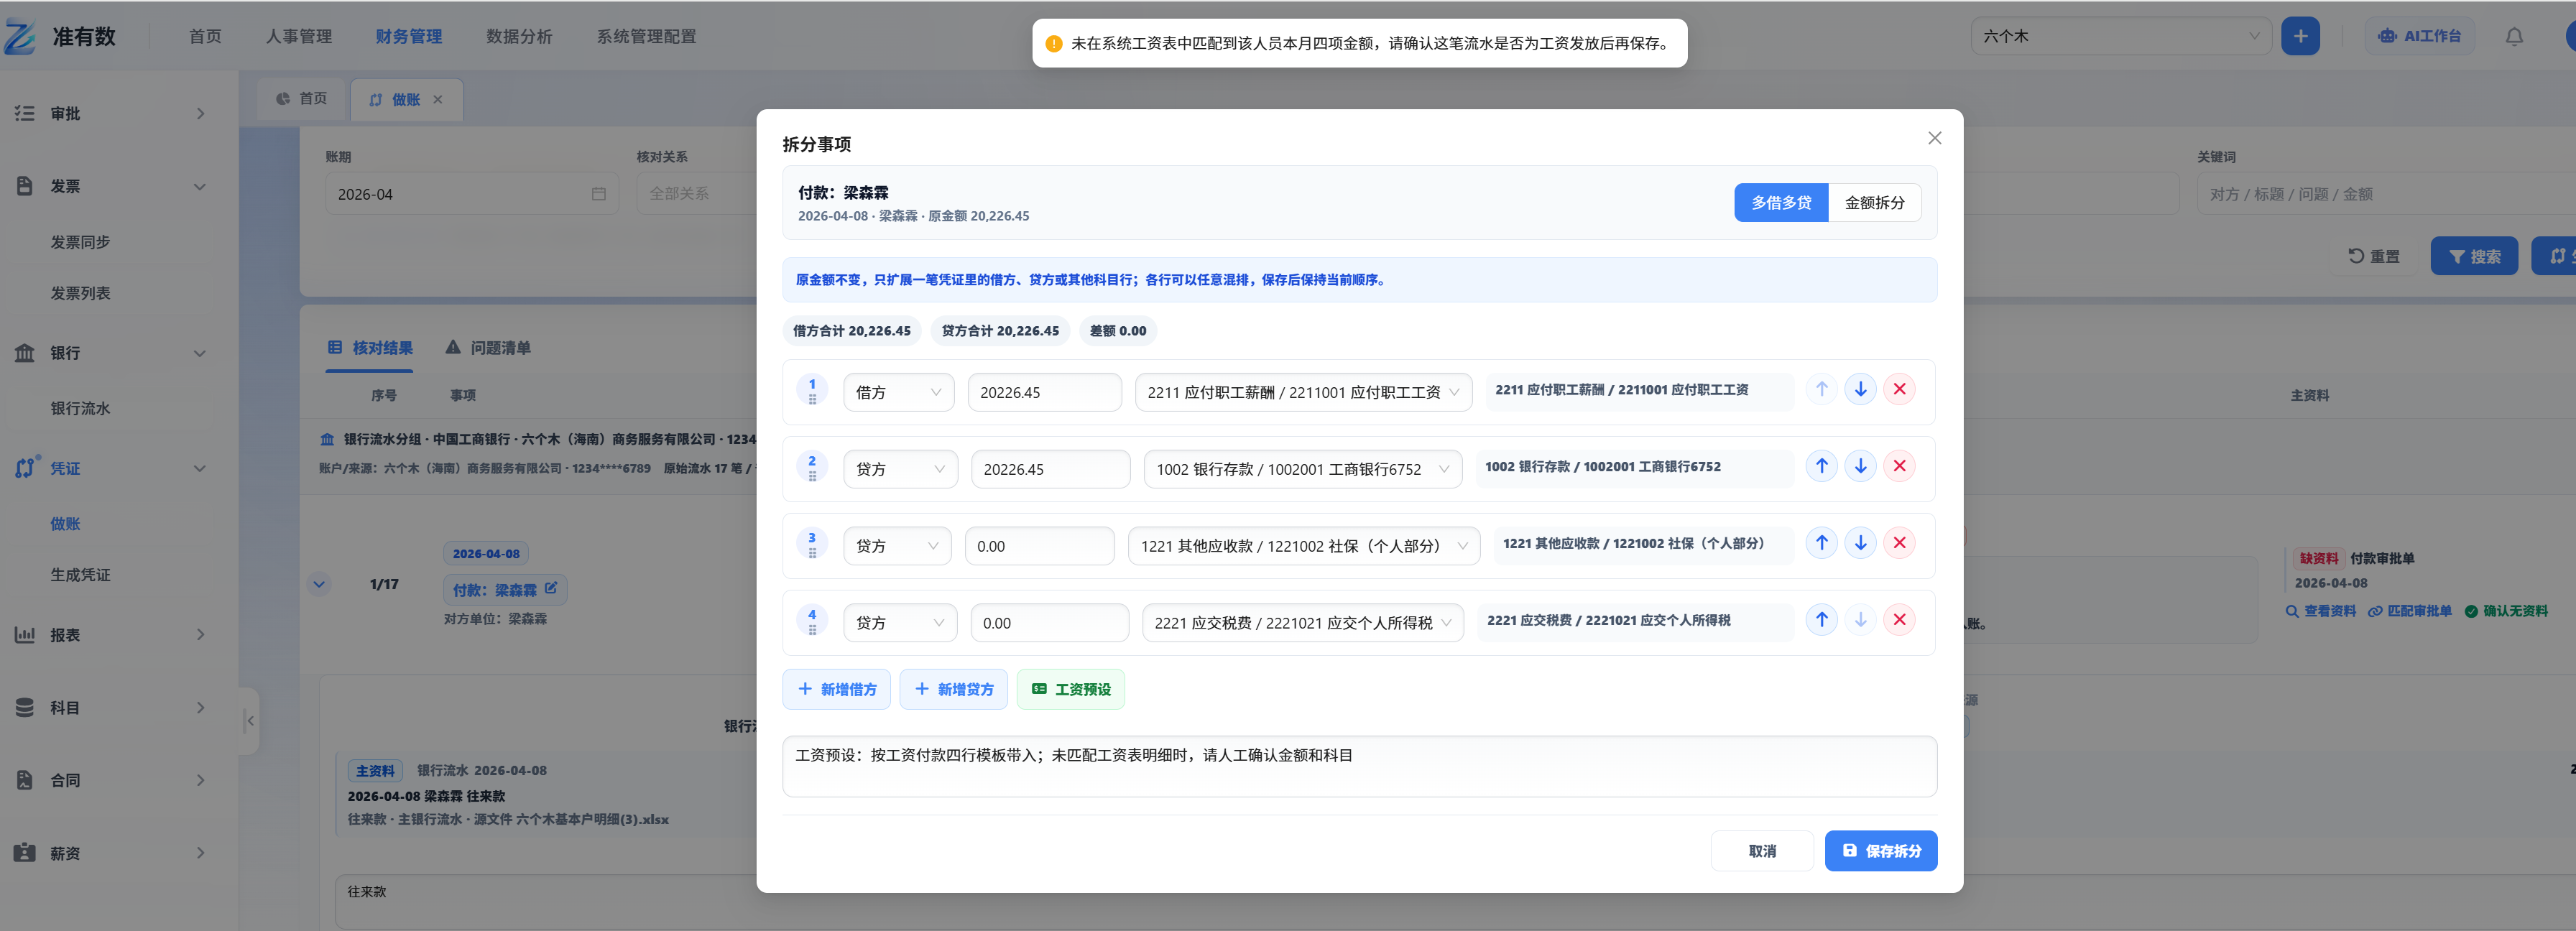Switch to 问题清单 tab

(x=488, y=348)
